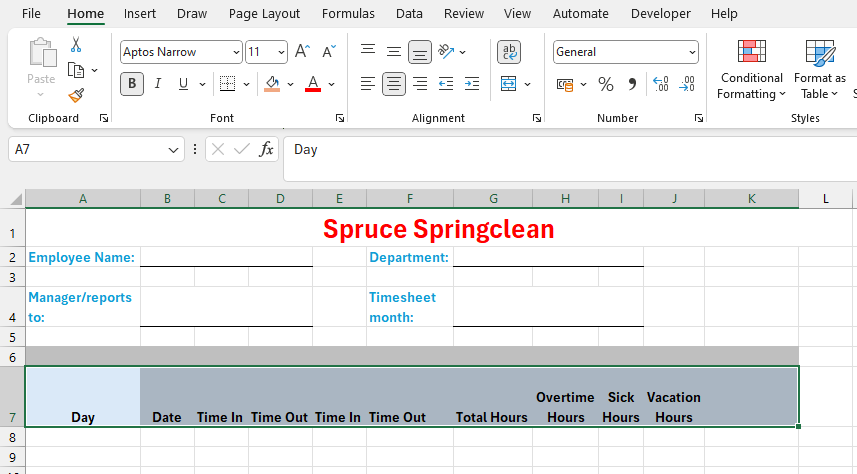
Task: Toggle Center horizontal alignment
Action: 394,84
